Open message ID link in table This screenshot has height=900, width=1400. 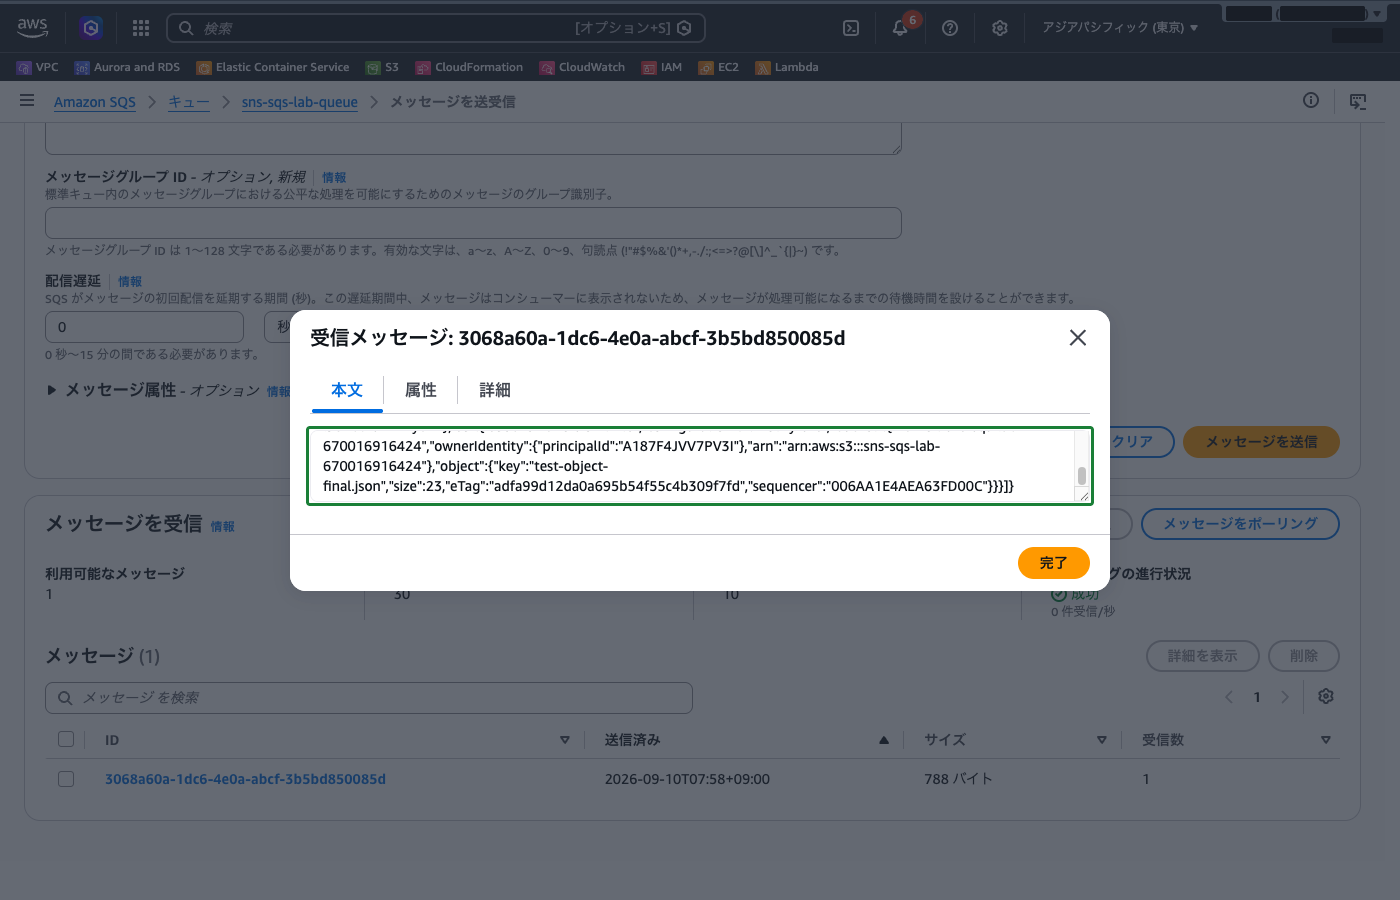246,779
